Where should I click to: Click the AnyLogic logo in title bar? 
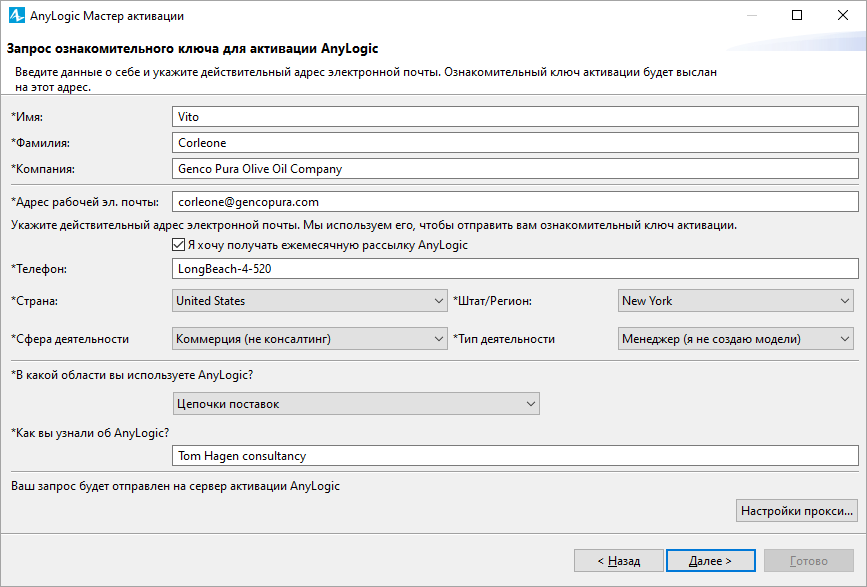(17, 15)
